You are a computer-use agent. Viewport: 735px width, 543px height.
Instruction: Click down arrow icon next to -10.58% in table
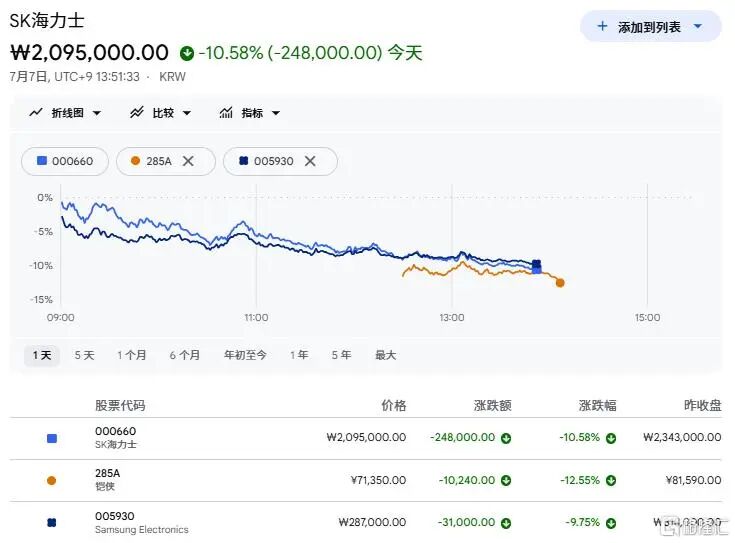(611, 438)
